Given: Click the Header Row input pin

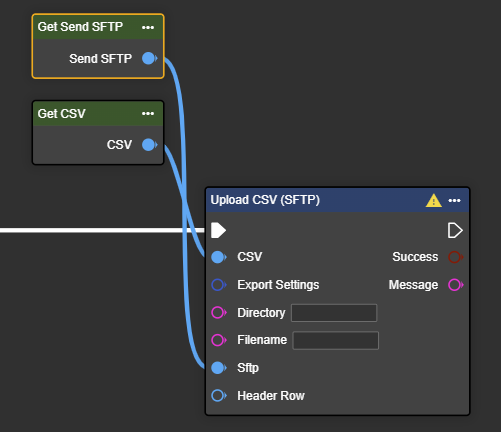Looking at the screenshot, I should pyautogui.click(x=219, y=396).
